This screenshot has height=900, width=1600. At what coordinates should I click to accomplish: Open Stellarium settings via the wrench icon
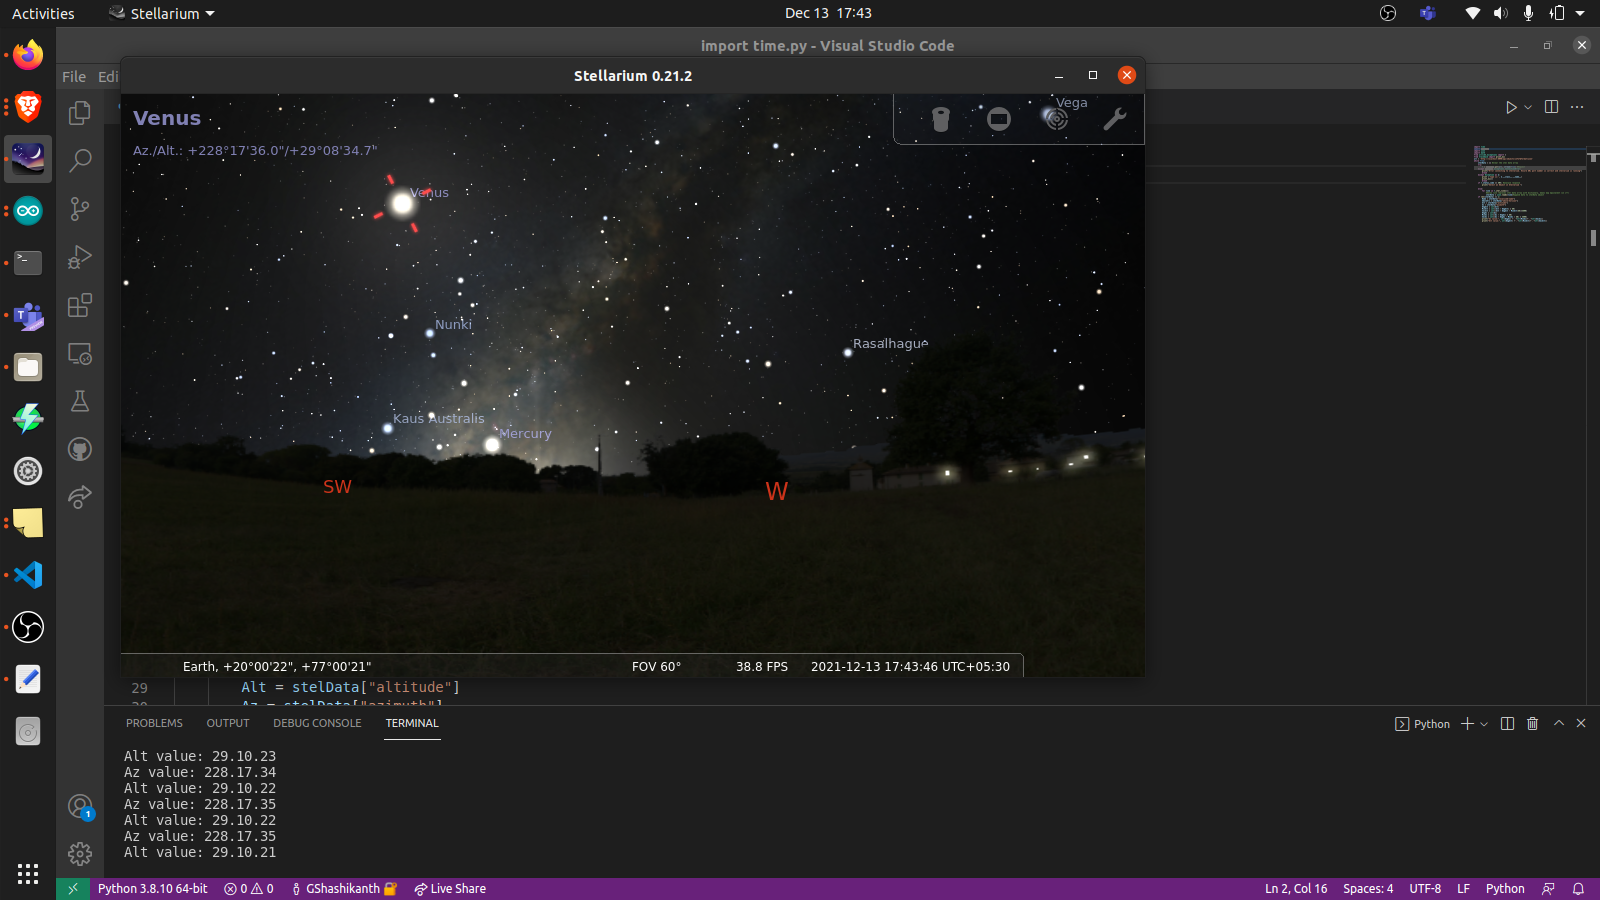pos(1115,118)
